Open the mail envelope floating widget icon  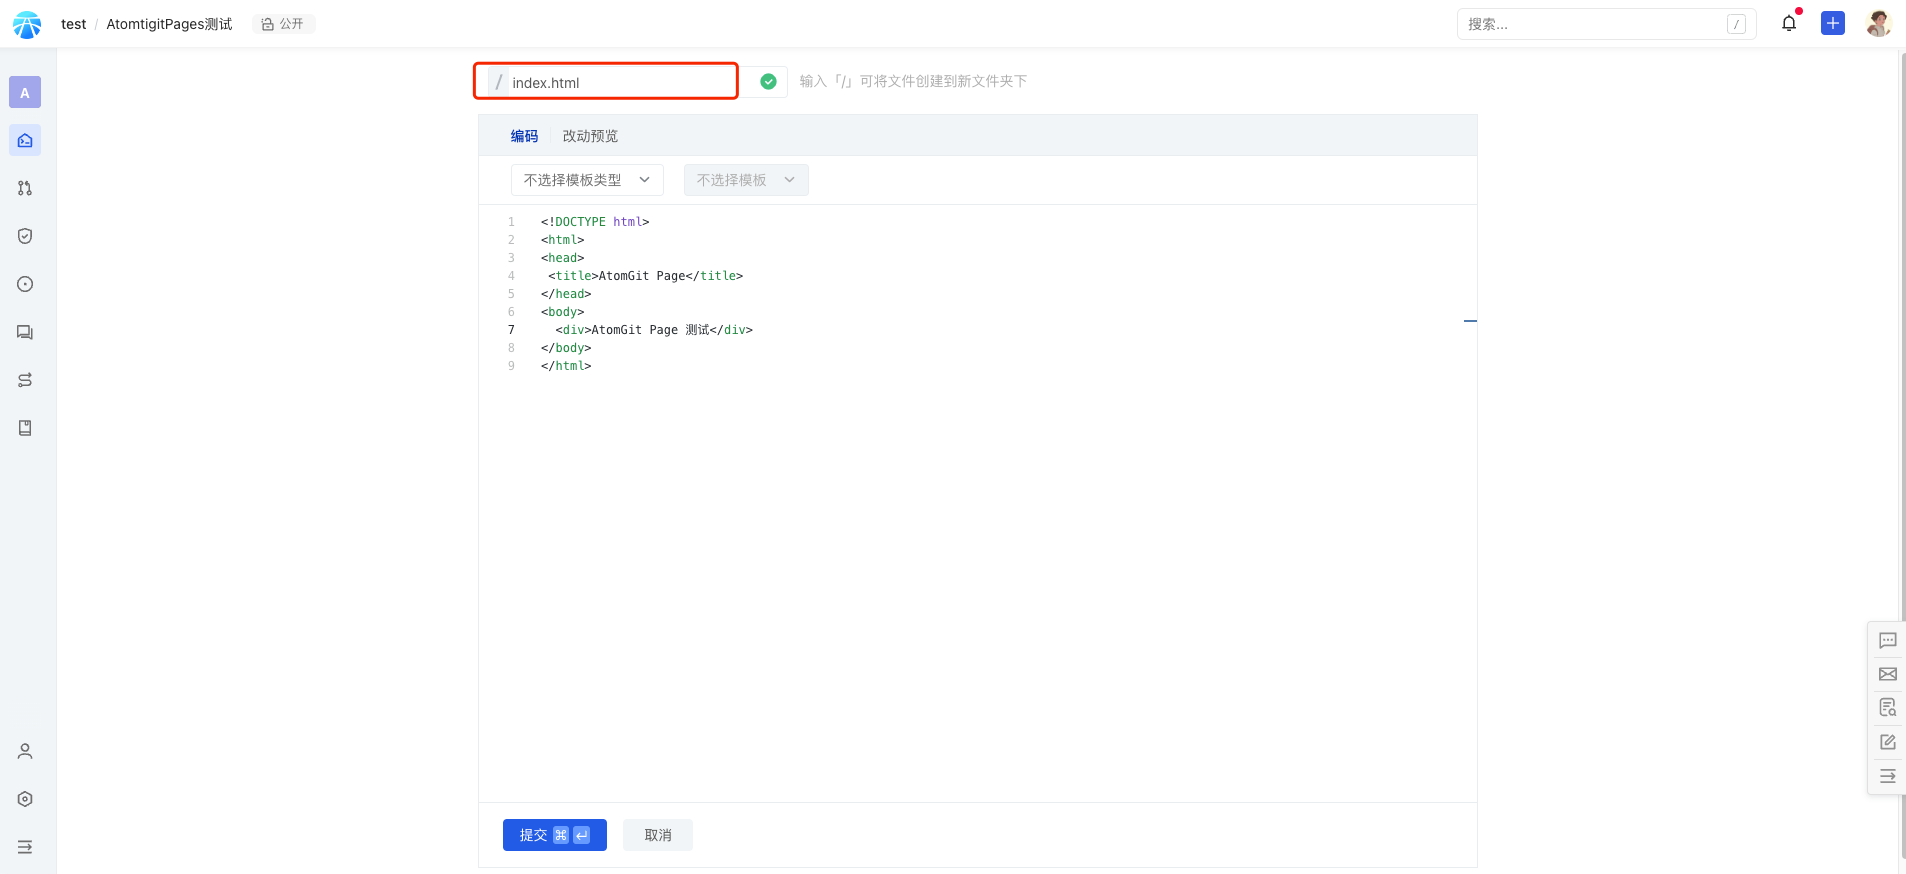[x=1888, y=674]
